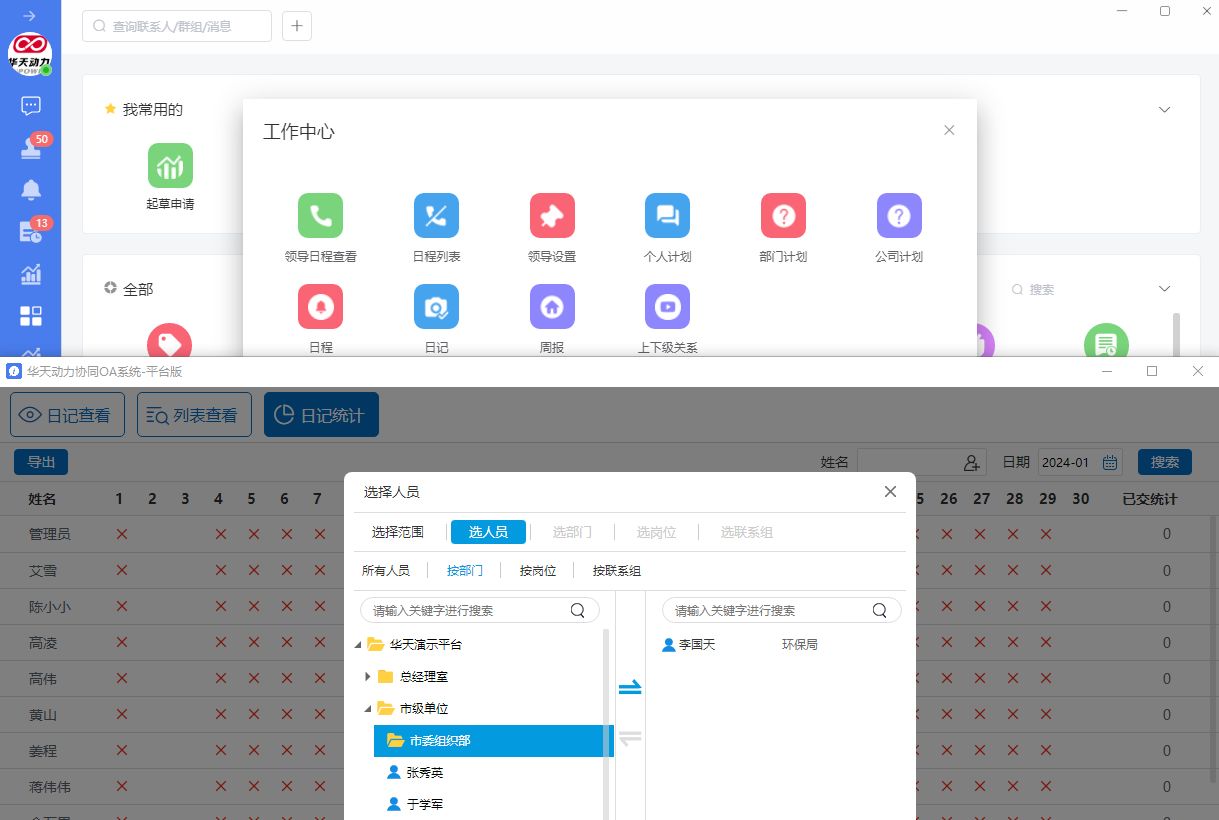
Task: Click the add-person icon in 姓名 field
Action: (971, 463)
